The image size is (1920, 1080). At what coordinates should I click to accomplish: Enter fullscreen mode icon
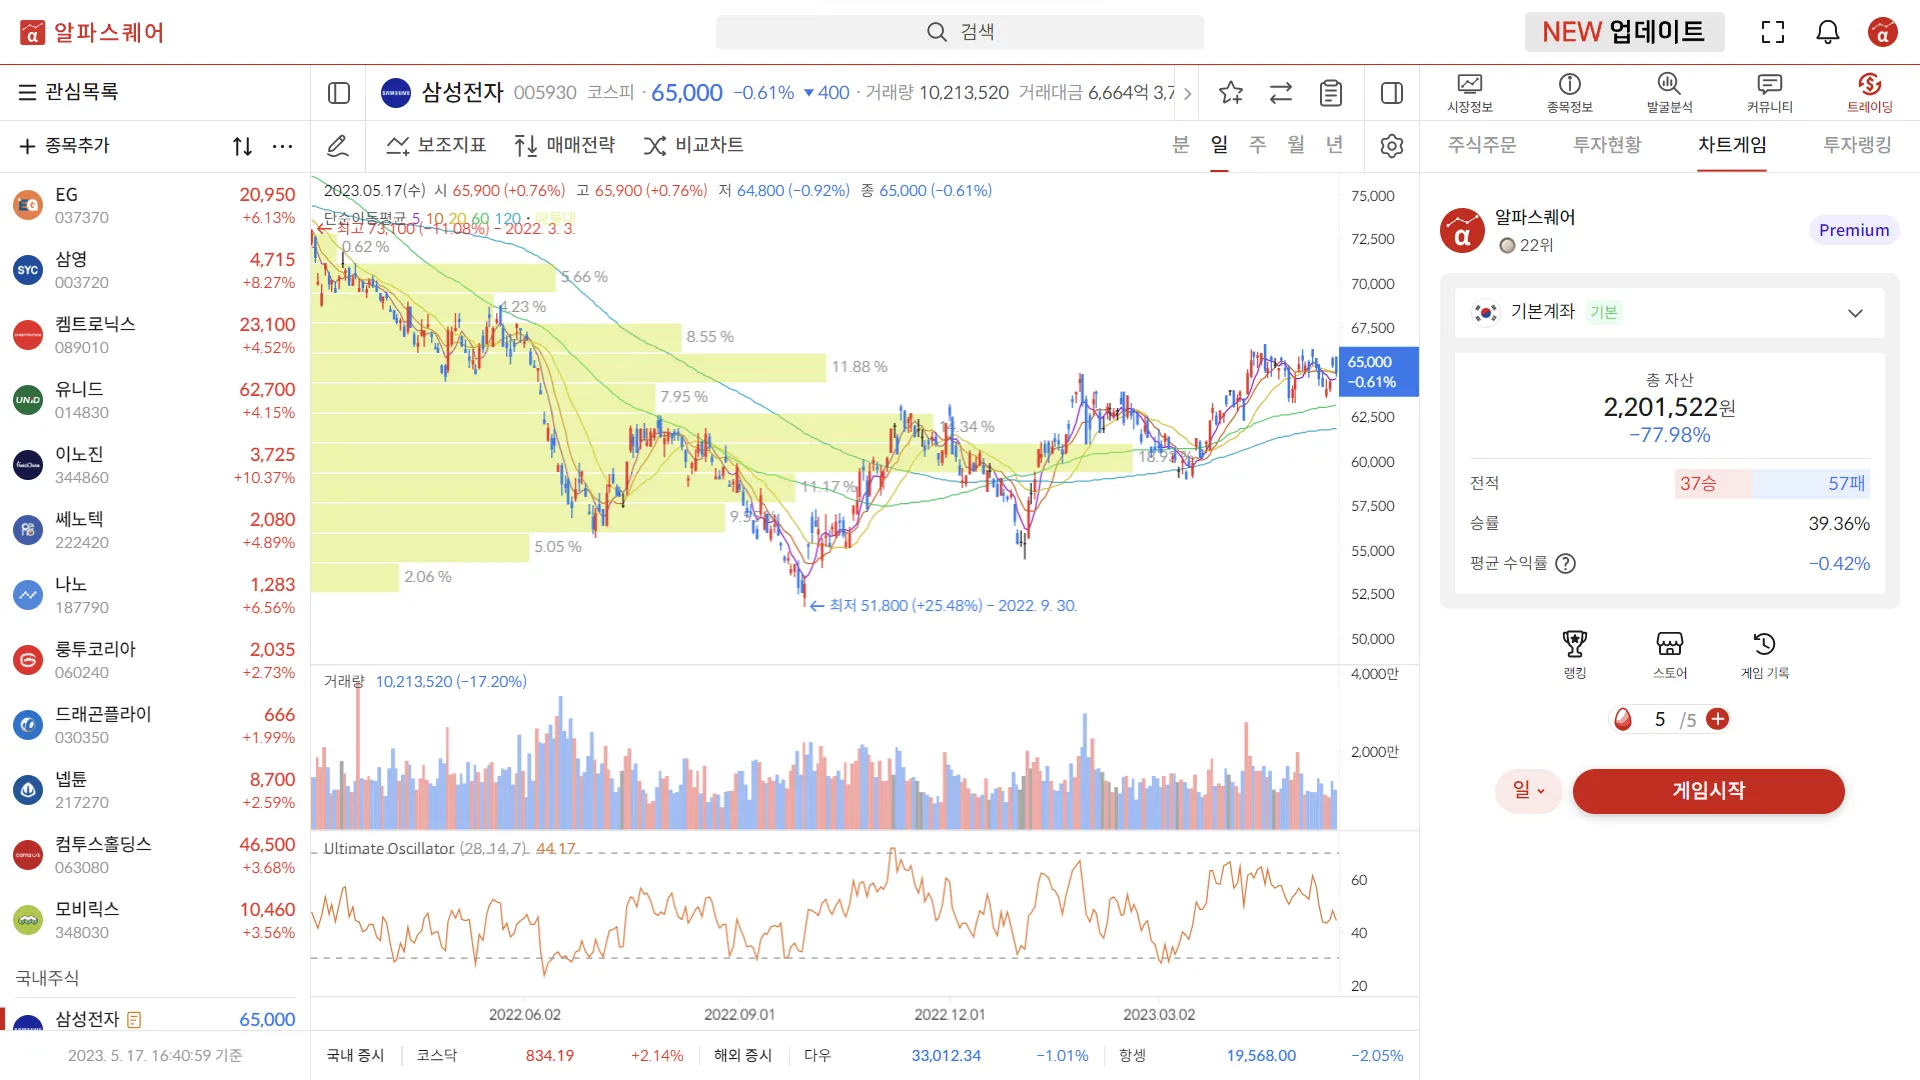tap(1772, 32)
